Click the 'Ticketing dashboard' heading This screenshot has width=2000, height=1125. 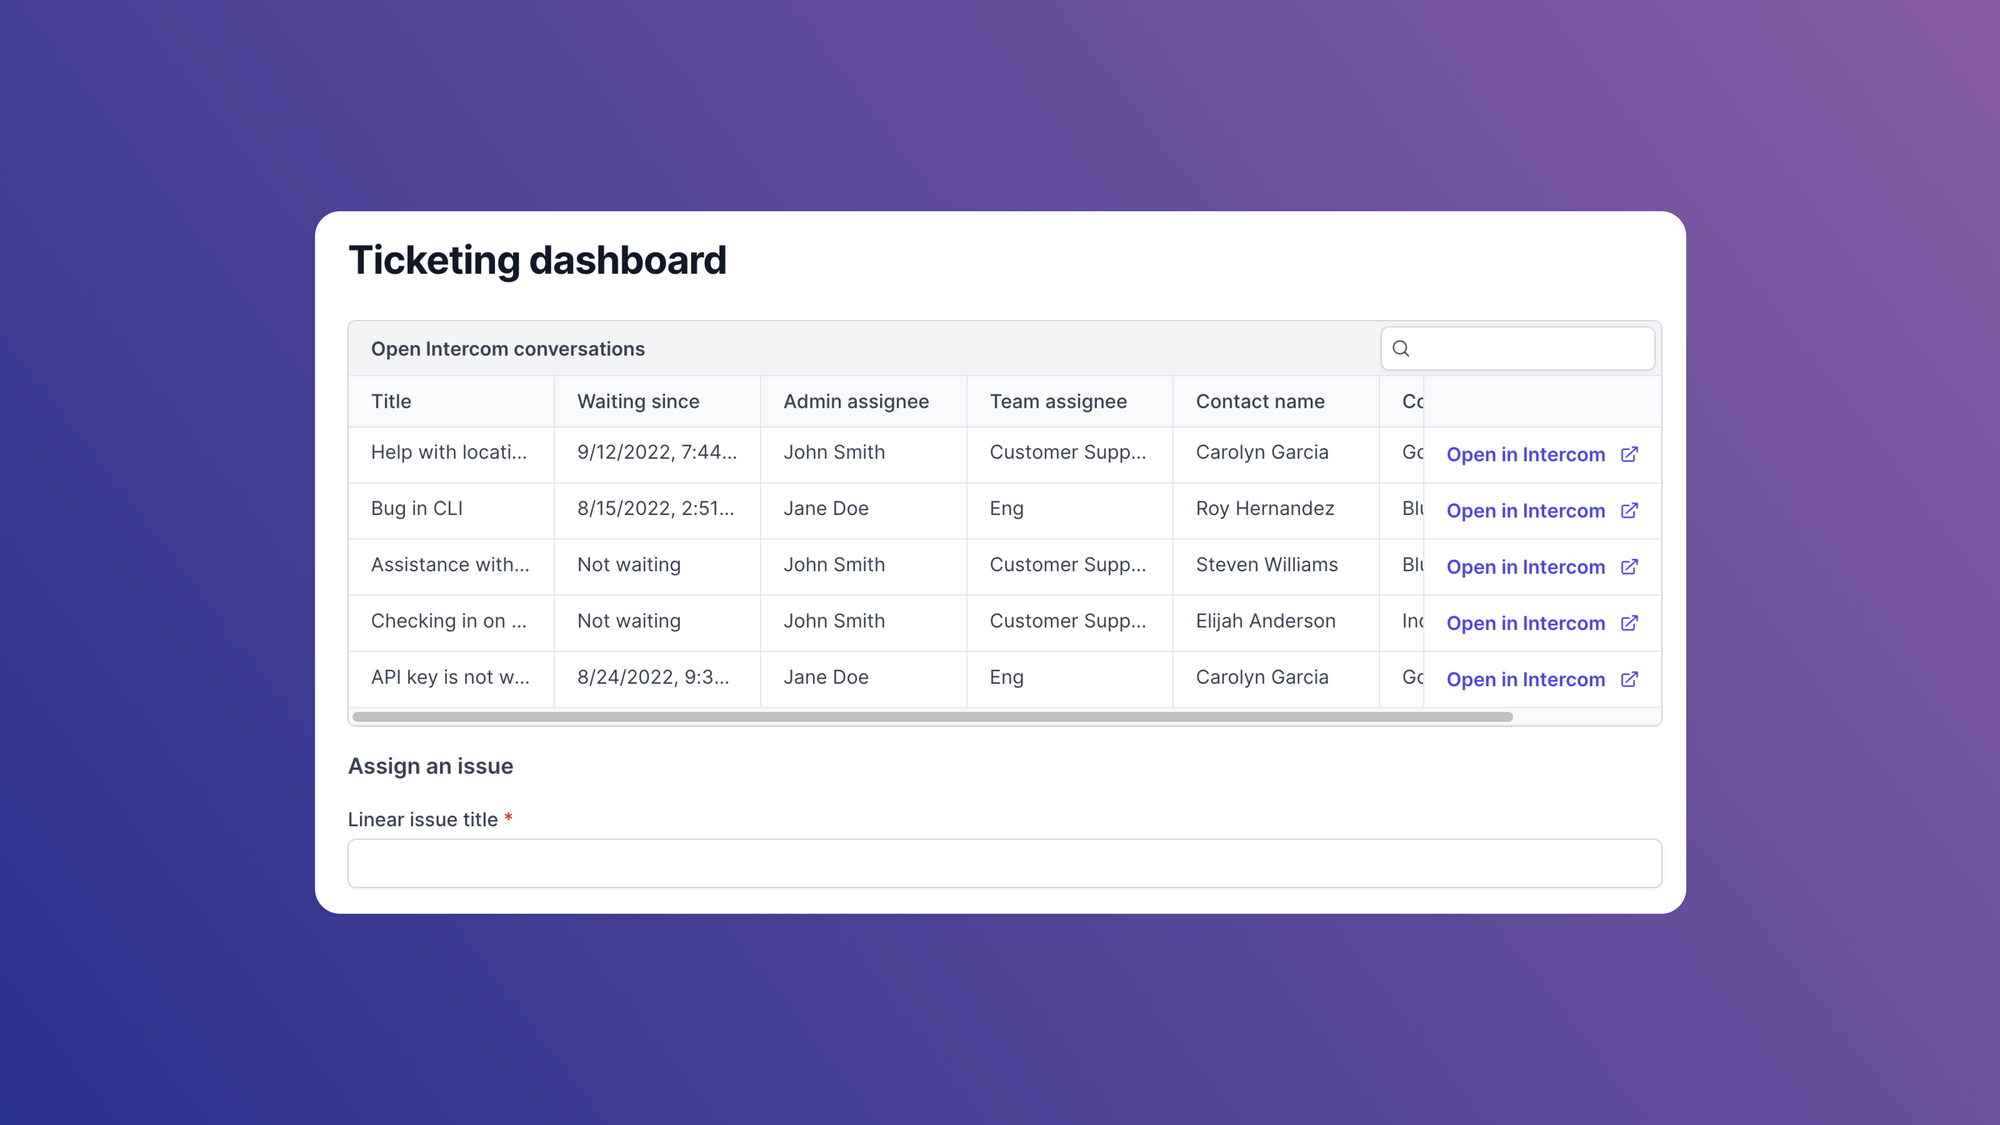[537, 260]
